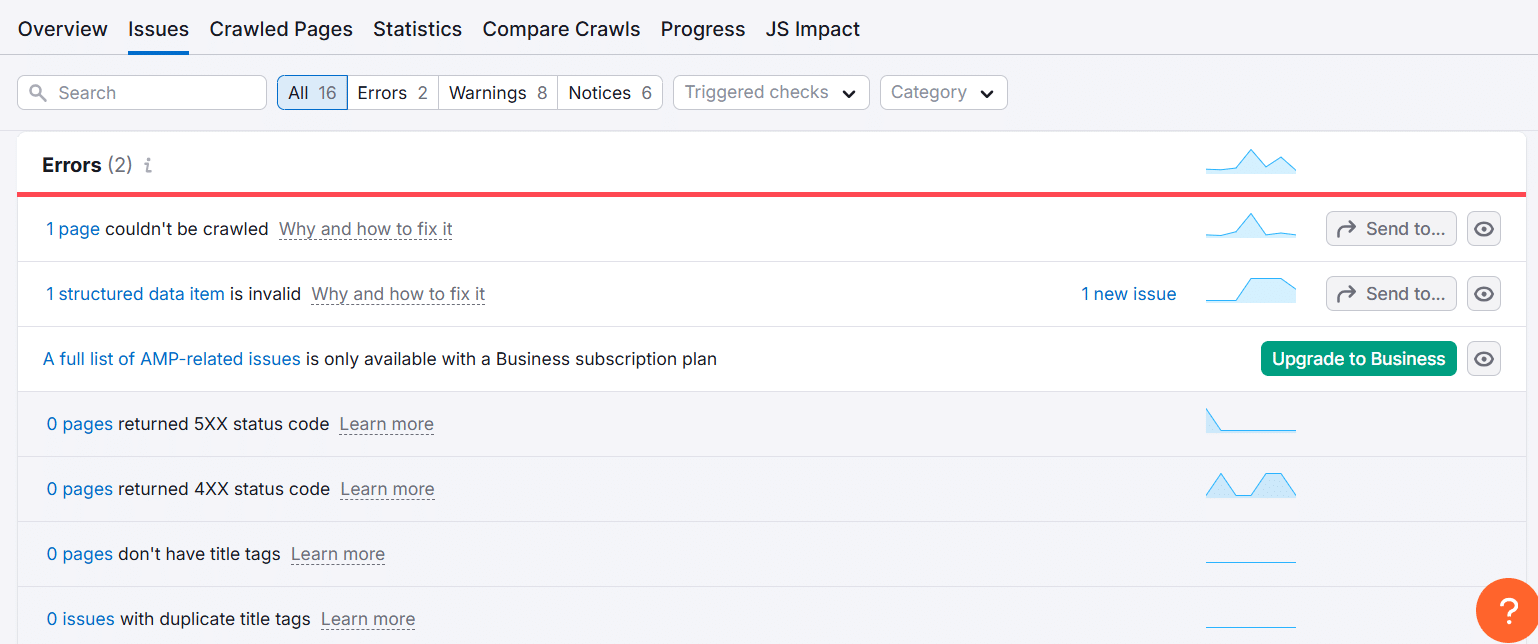Click the search magnifier icon
This screenshot has width=1538, height=644.
pos(38,93)
